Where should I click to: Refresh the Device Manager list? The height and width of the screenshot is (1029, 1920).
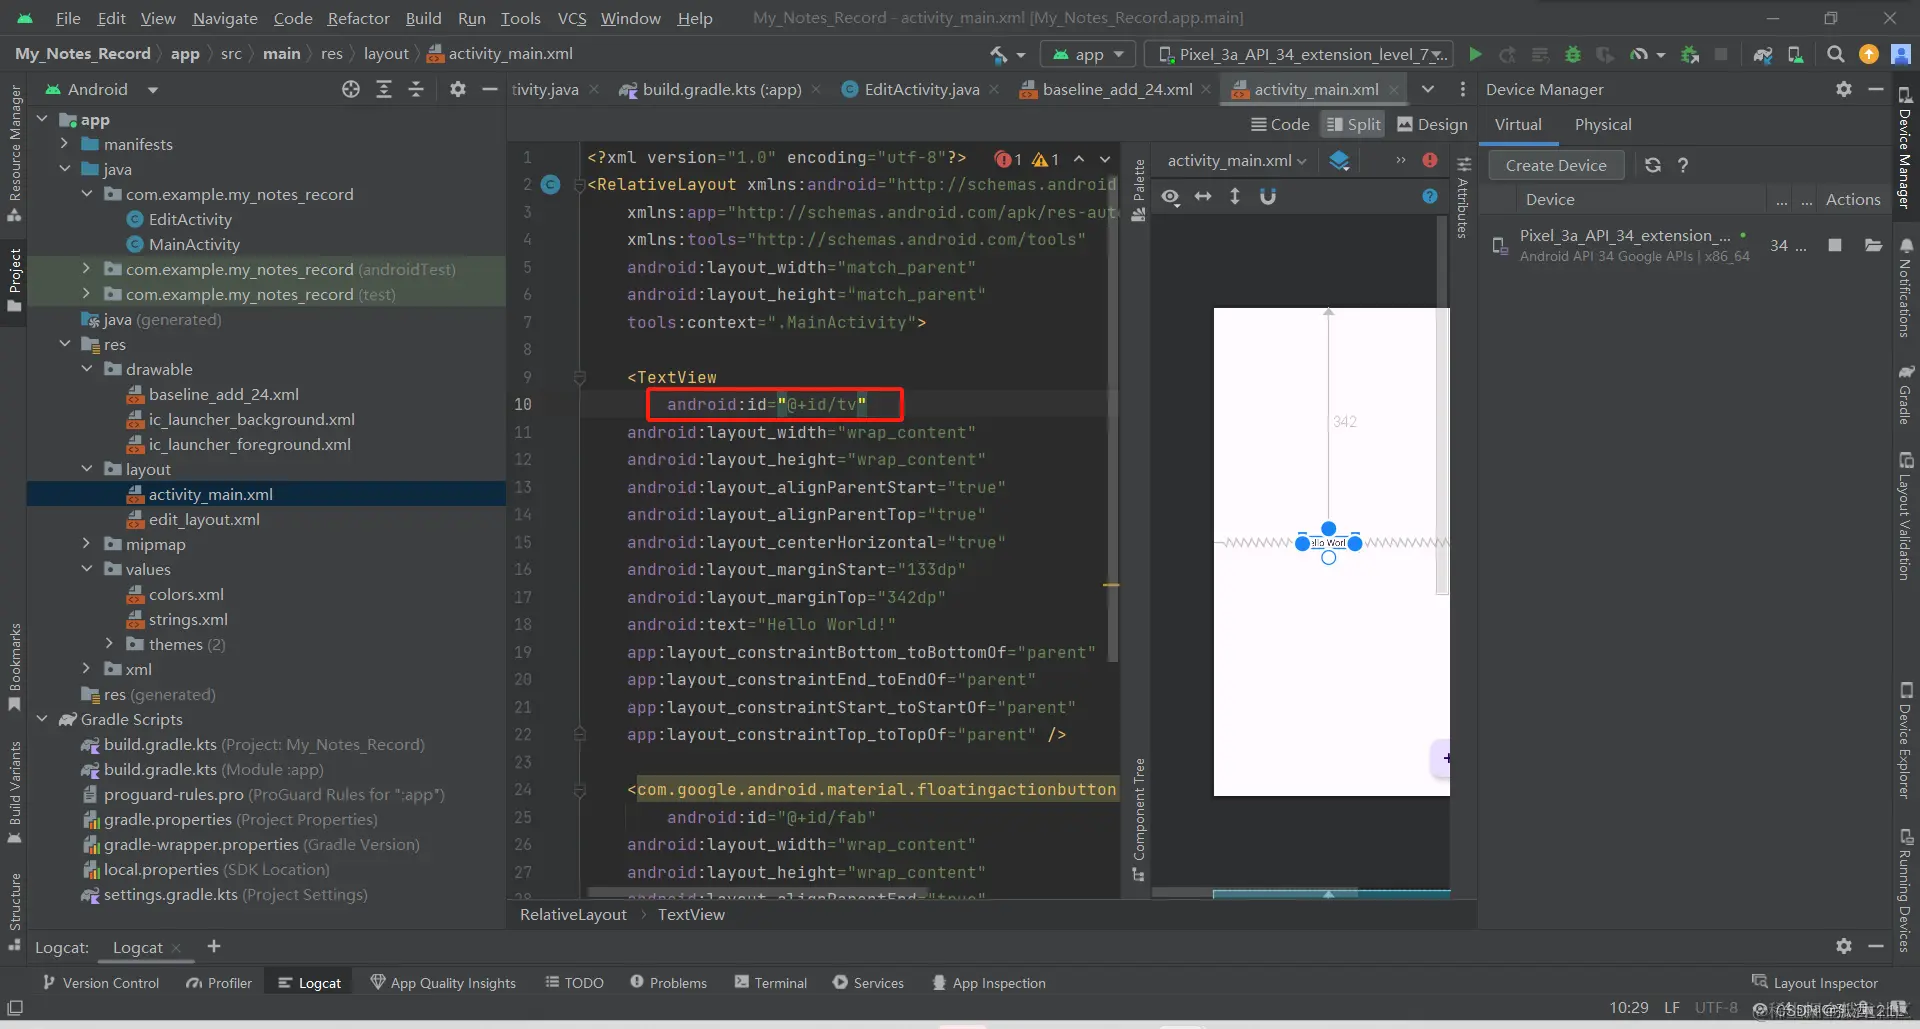[x=1653, y=165]
